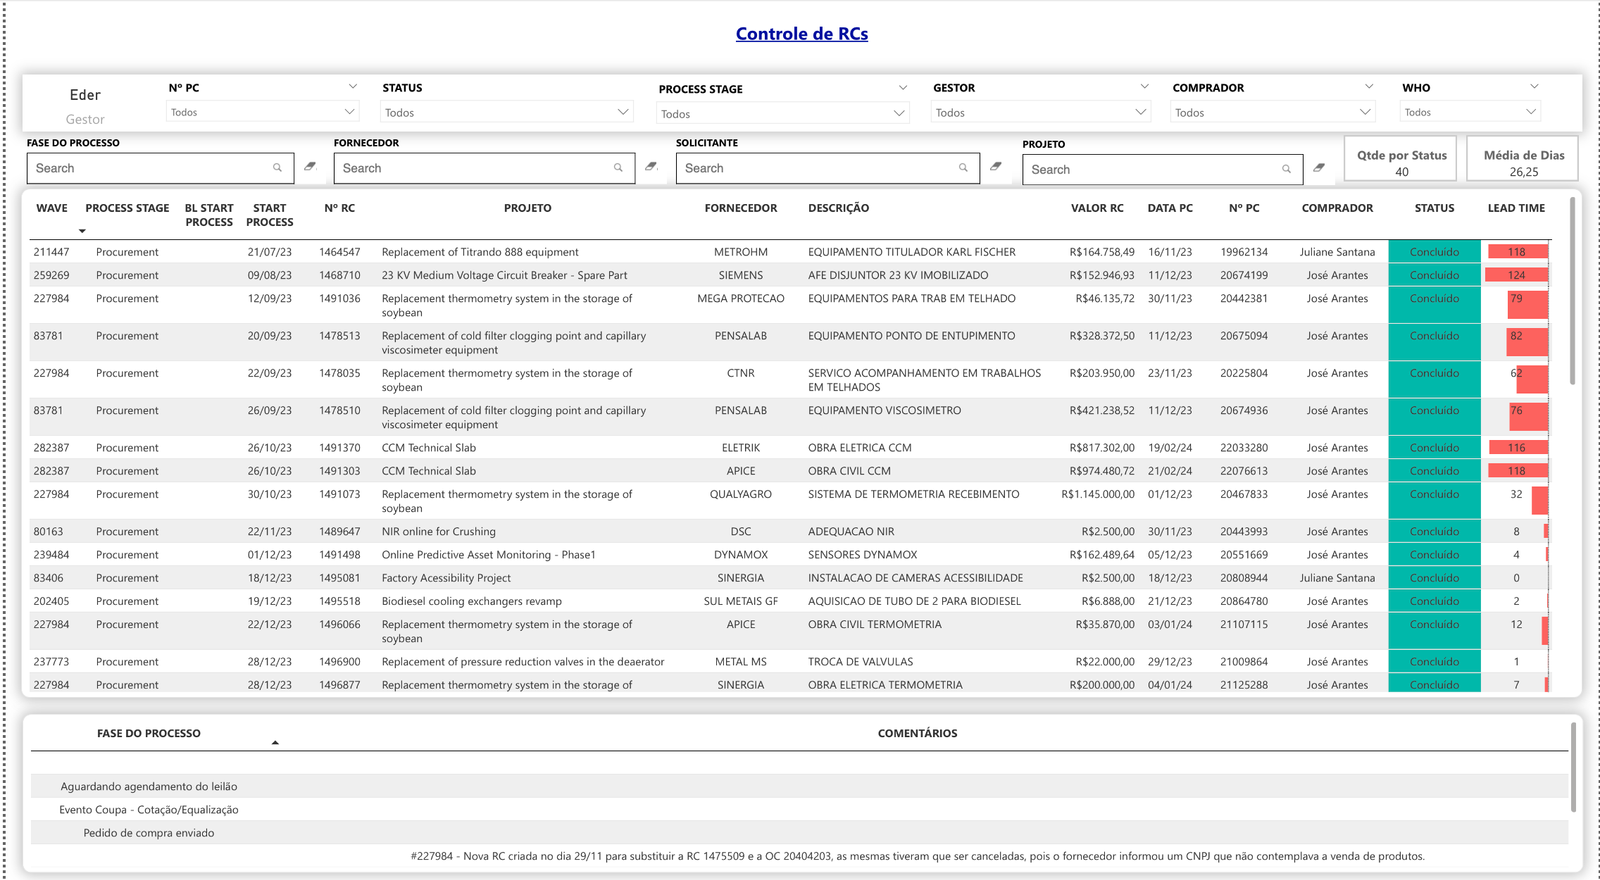Sort table by VALOR RC column header
1600x880 pixels.
click(x=1096, y=208)
